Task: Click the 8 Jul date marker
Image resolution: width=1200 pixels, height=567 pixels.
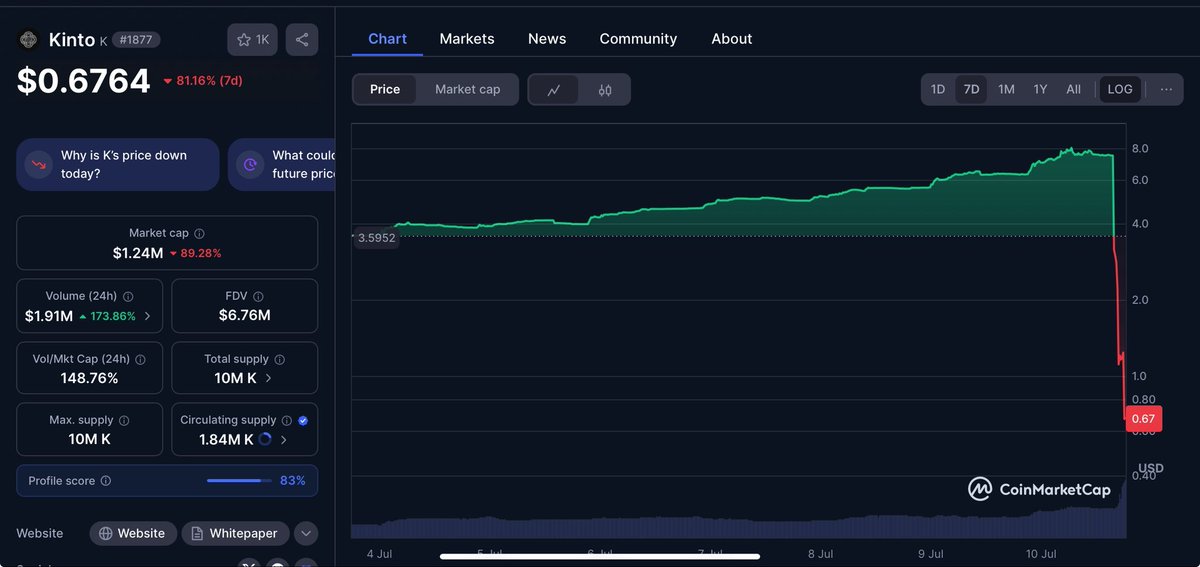Action: click(820, 554)
